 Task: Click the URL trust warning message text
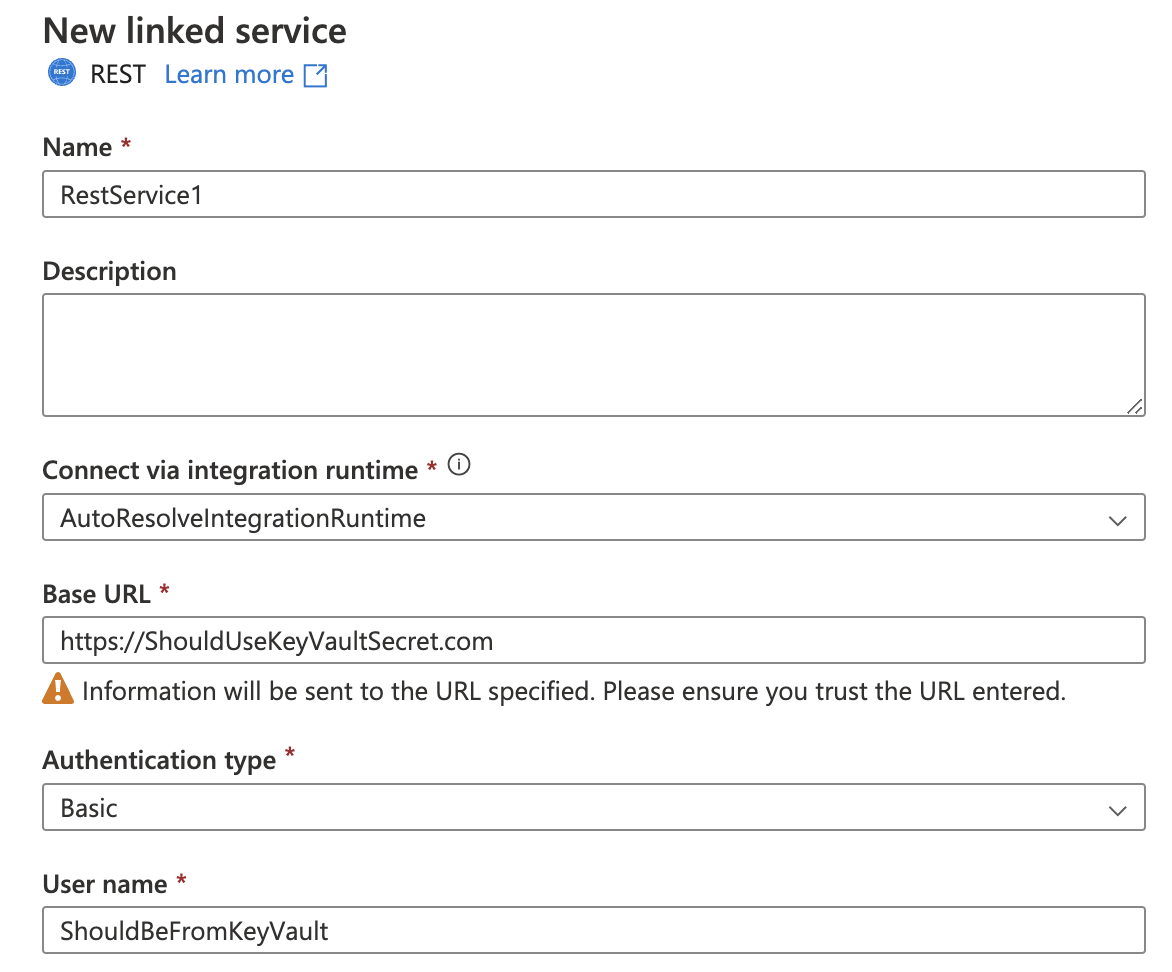[574, 691]
